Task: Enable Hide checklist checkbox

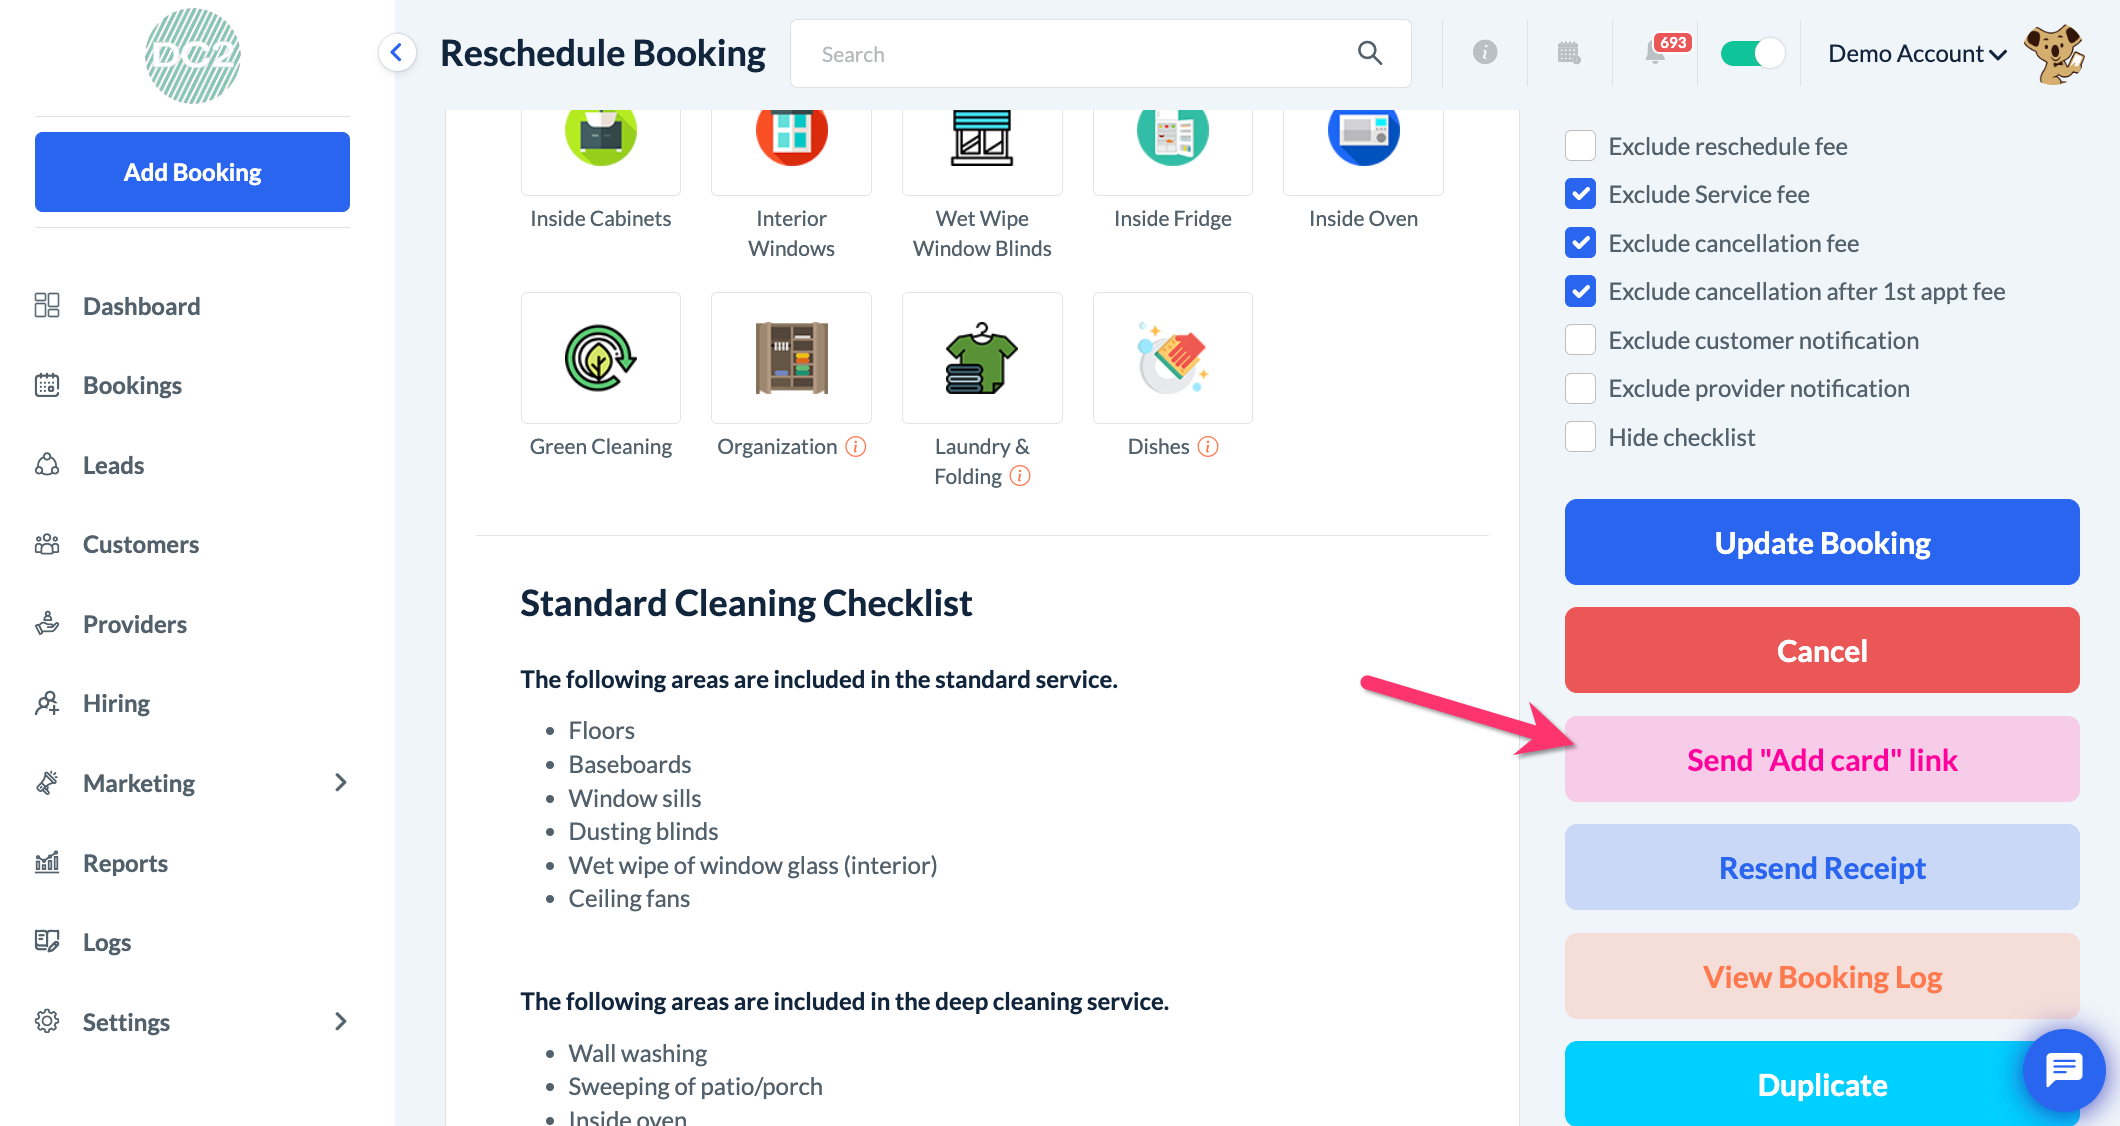Action: 1580,437
